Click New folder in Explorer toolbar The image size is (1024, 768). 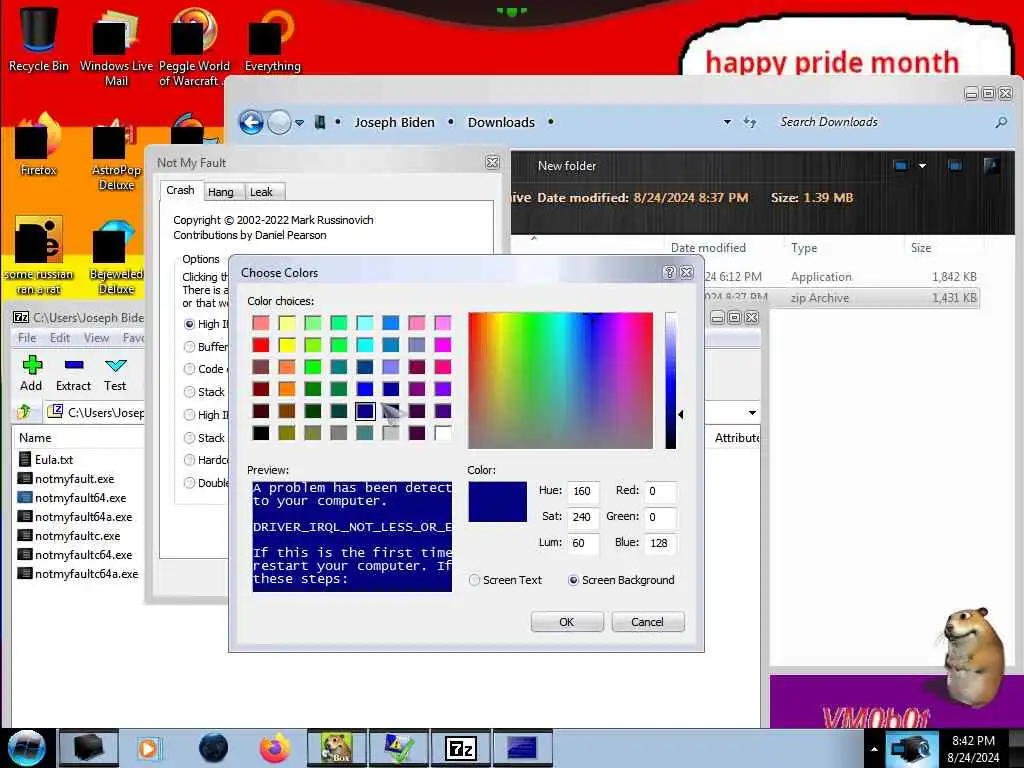(x=567, y=166)
